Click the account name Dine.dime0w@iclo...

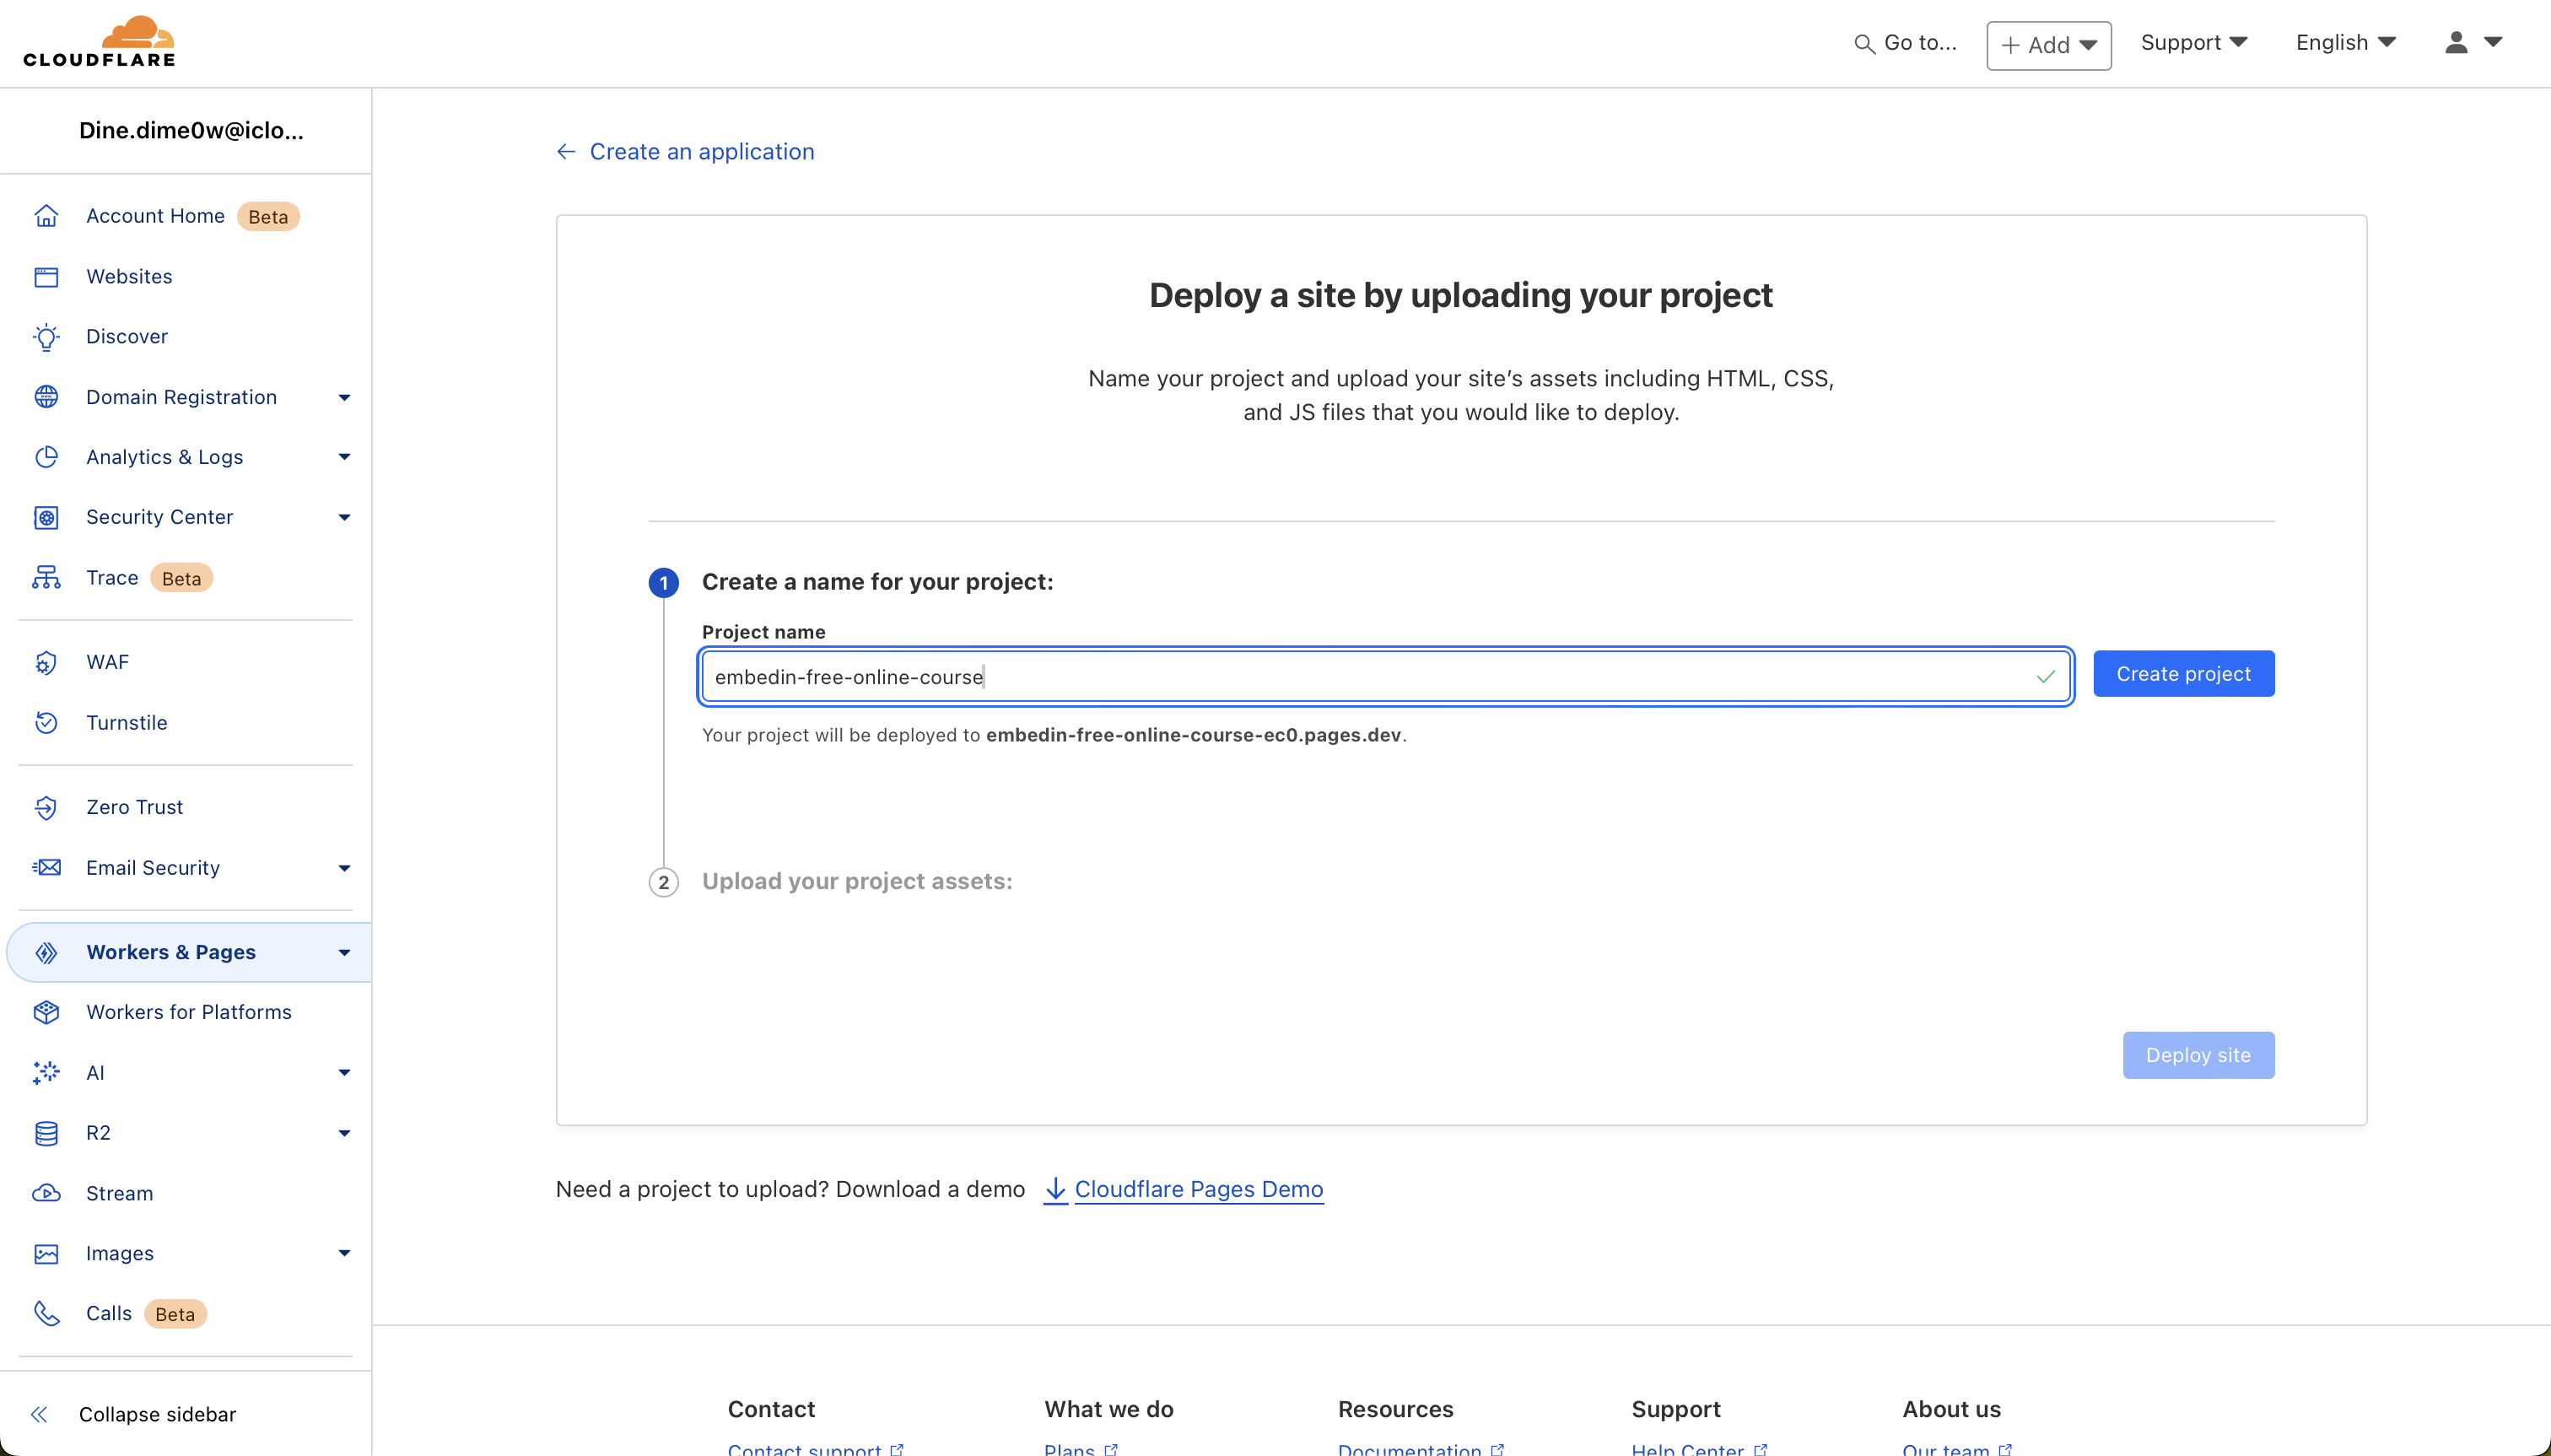[x=191, y=130]
